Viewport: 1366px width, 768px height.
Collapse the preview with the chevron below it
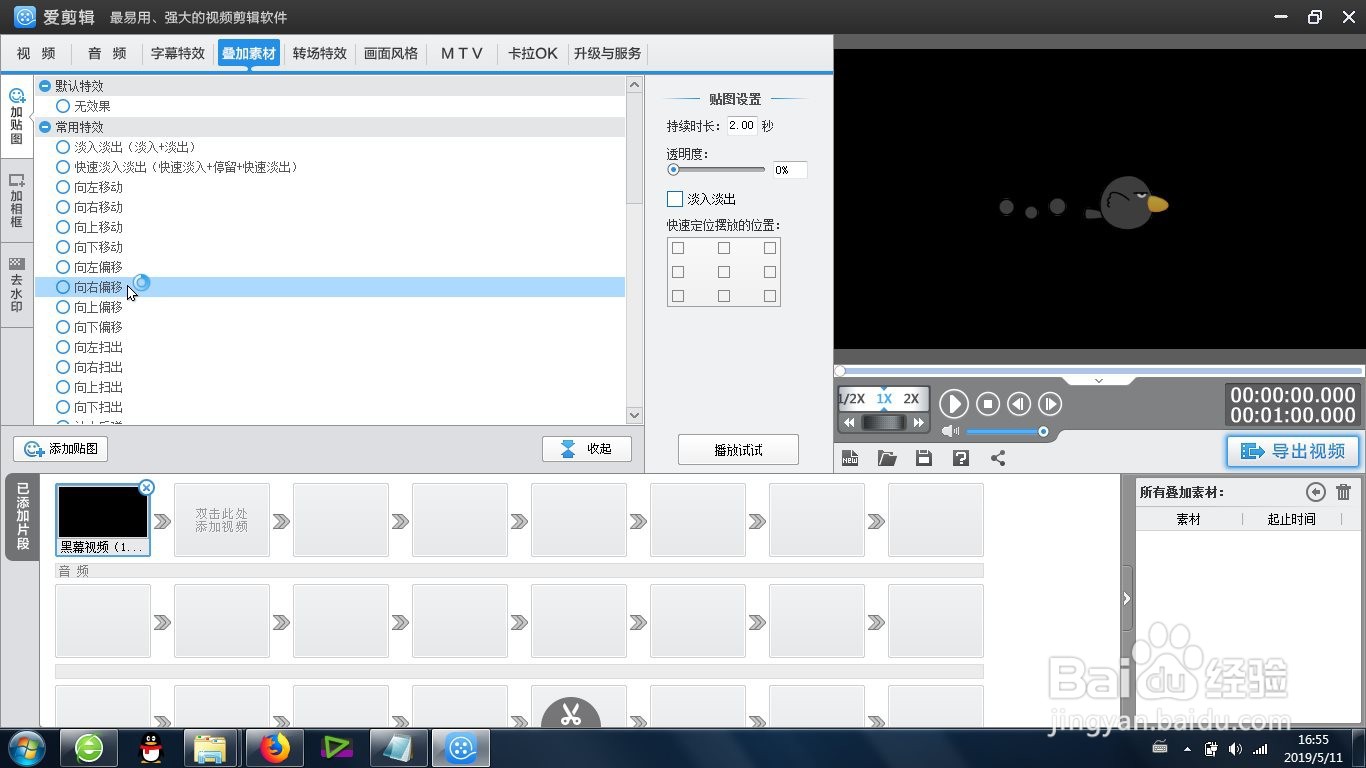pos(1098,381)
